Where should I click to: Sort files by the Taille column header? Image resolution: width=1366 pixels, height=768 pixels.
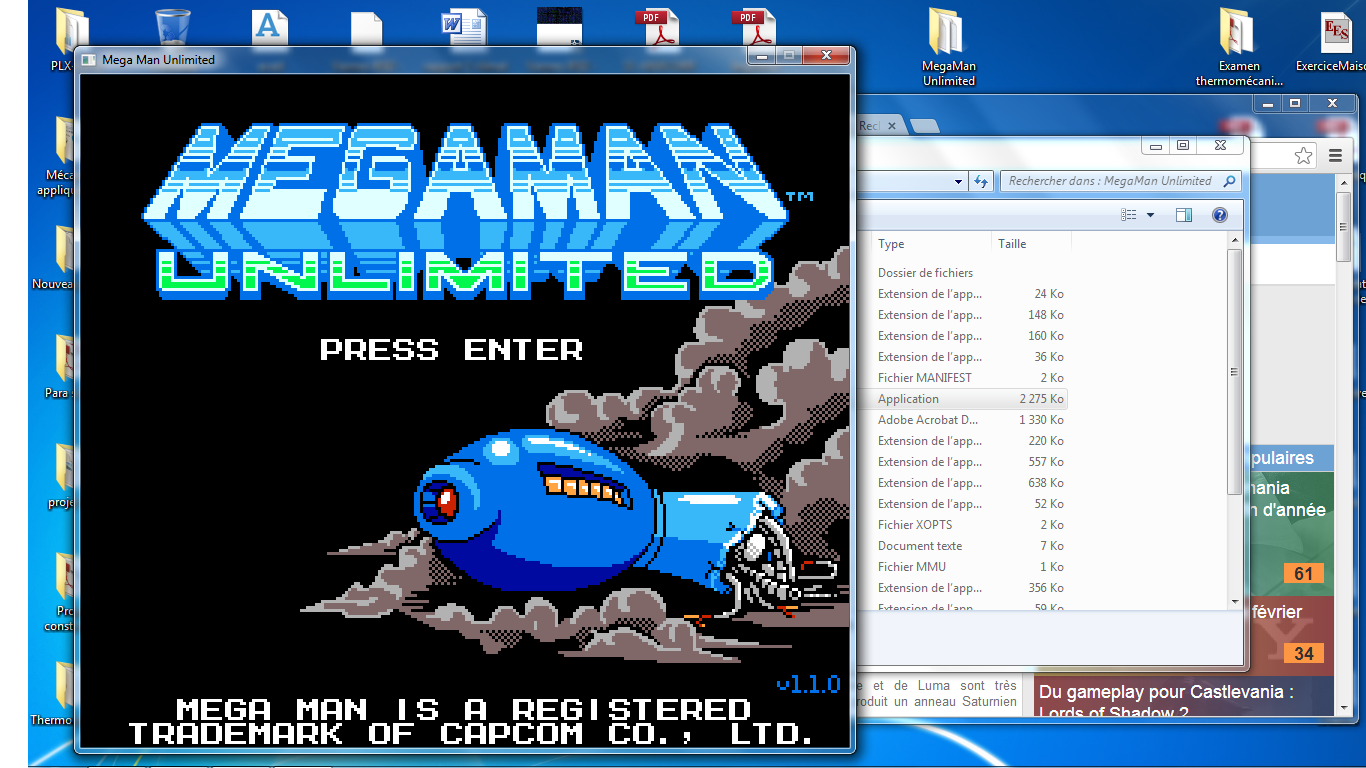tap(1031, 243)
